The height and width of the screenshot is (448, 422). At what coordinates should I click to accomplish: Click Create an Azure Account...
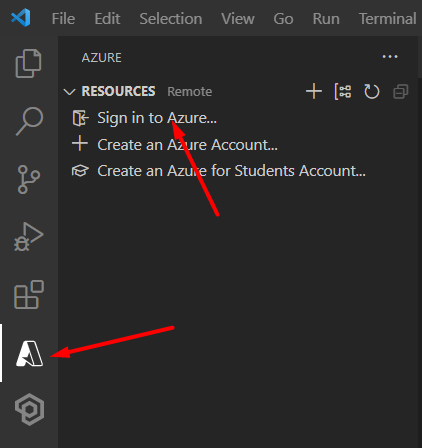187,145
